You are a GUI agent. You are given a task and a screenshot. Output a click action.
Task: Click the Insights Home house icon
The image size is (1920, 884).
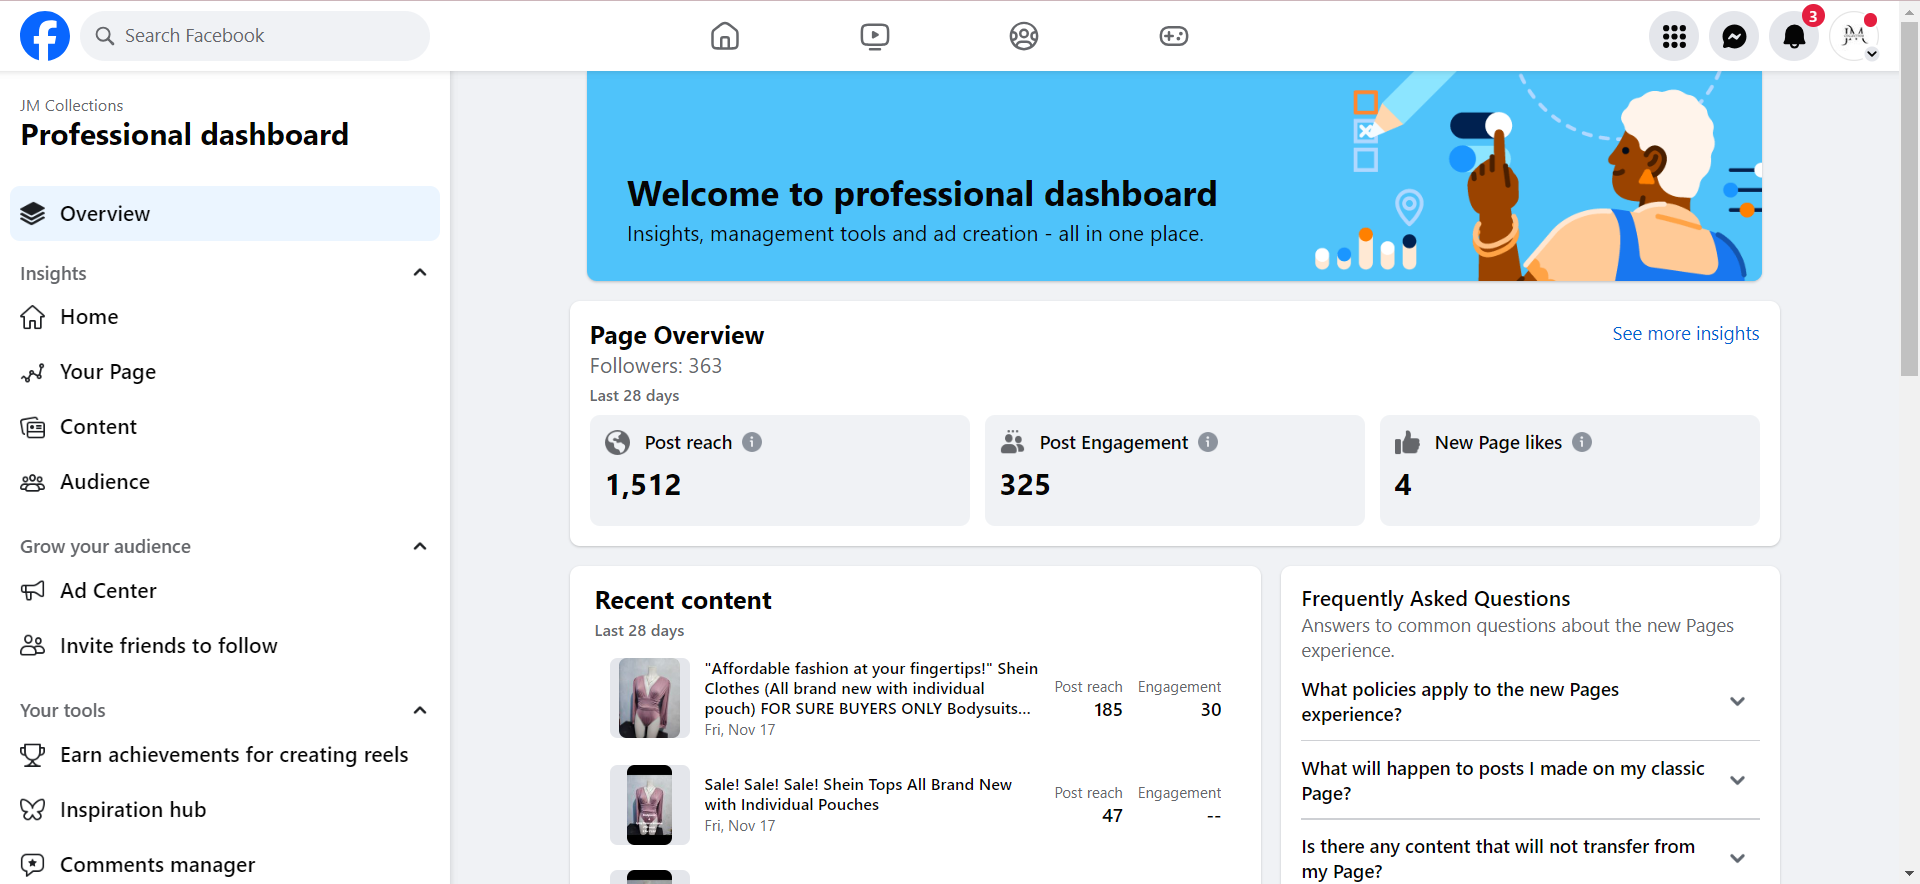(x=33, y=317)
